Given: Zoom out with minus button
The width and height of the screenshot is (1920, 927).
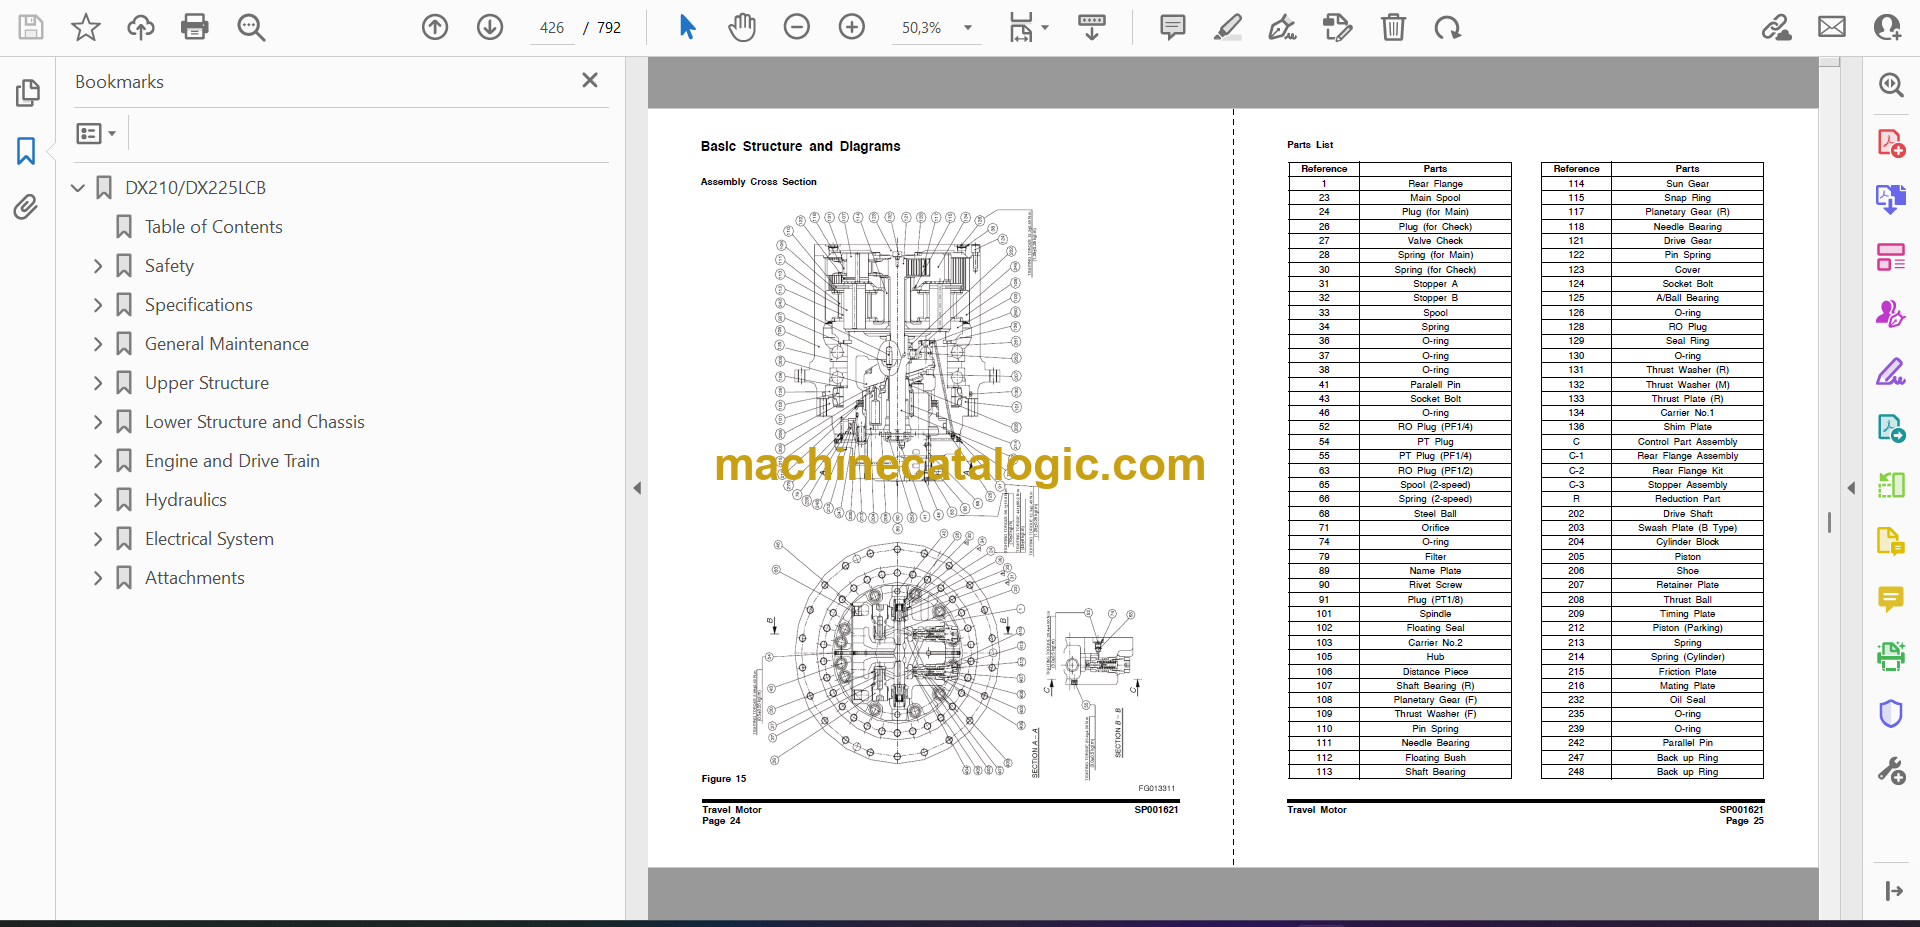Looking at the screenshot, I should pos(797,27).
